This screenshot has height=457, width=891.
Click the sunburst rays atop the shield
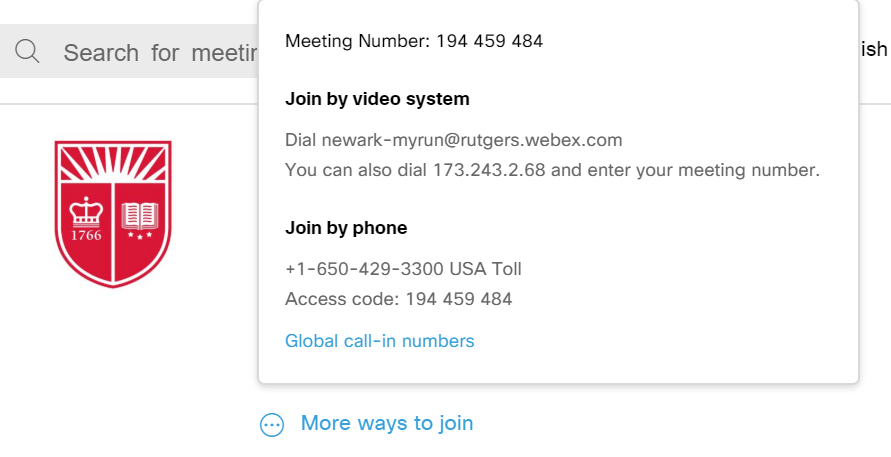tap(113, 163)
